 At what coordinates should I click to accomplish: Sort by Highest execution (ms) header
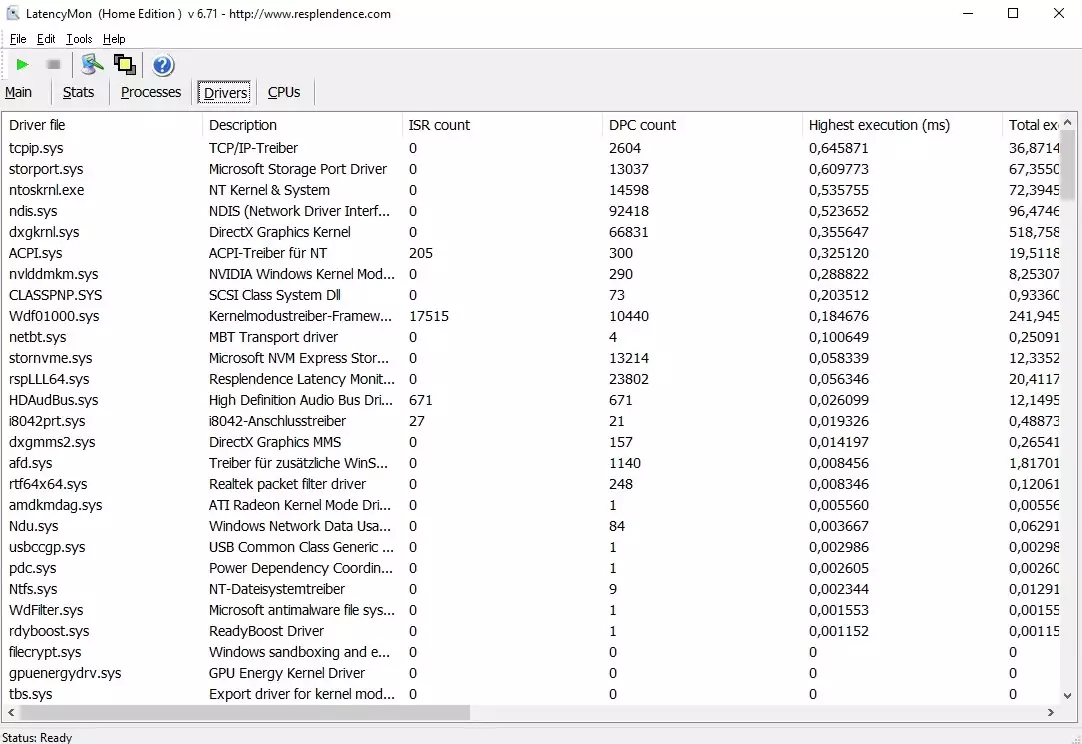(903, 125)
